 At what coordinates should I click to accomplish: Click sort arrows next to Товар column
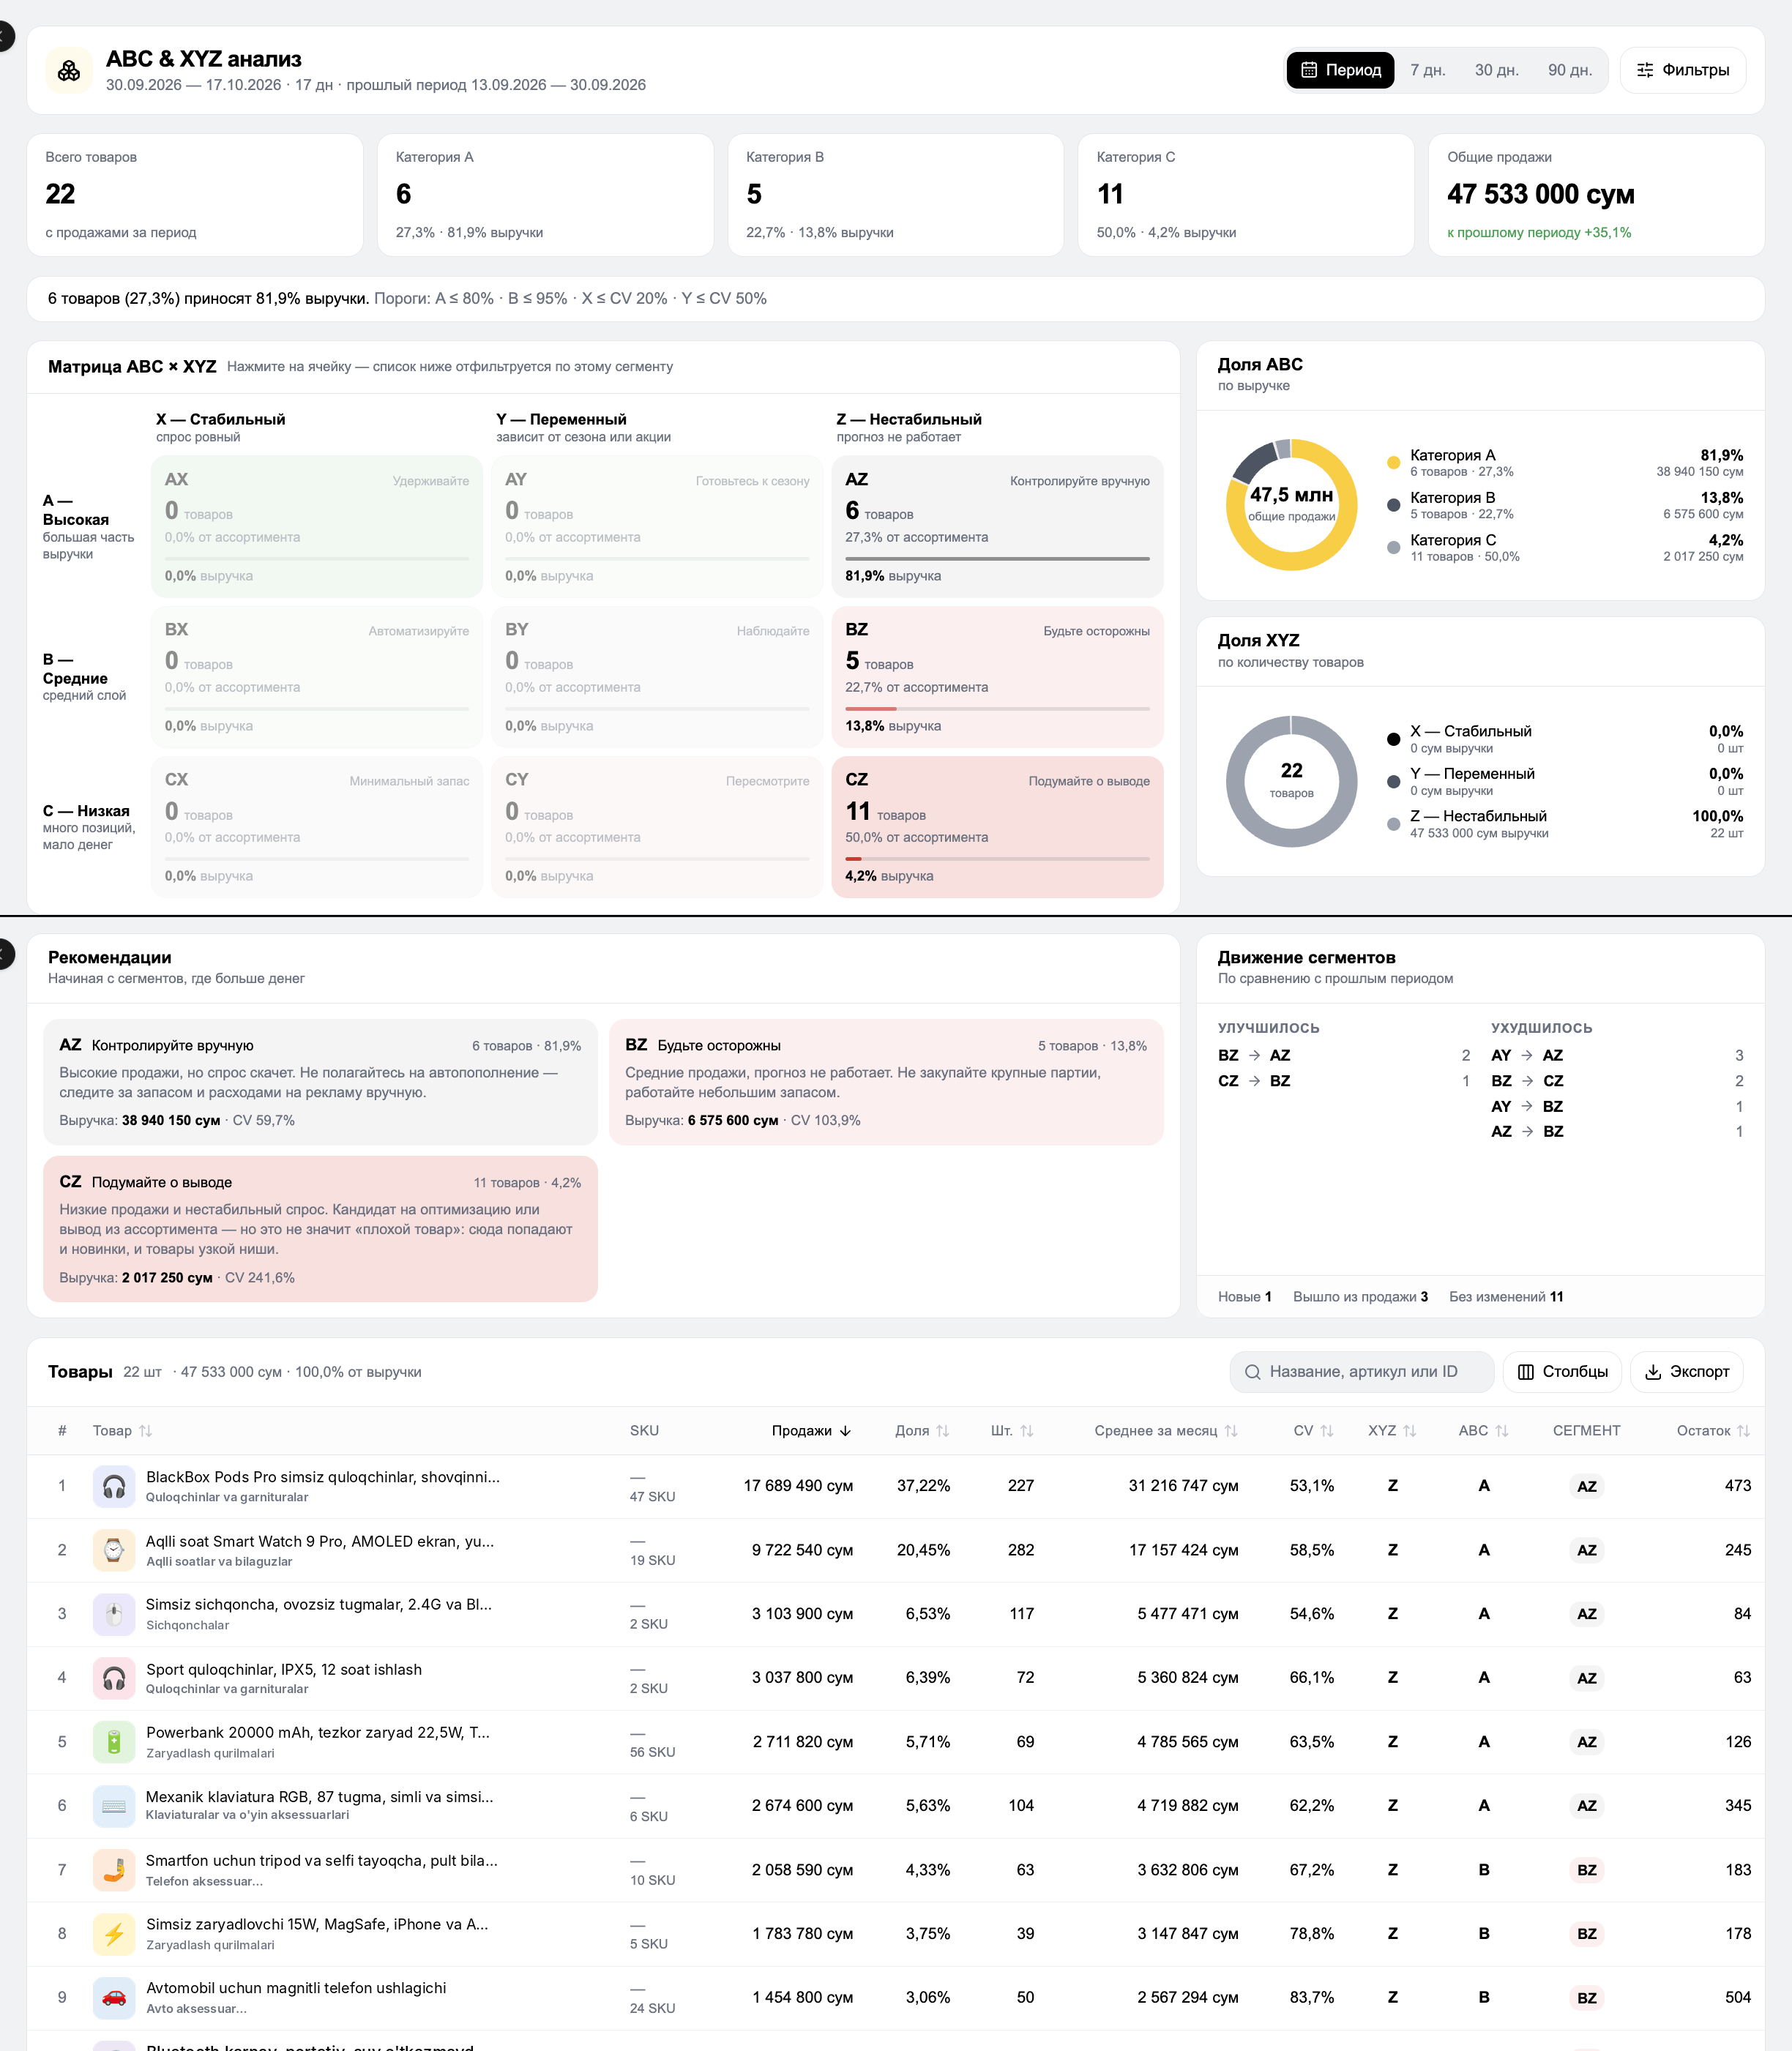pos(146,1431)
